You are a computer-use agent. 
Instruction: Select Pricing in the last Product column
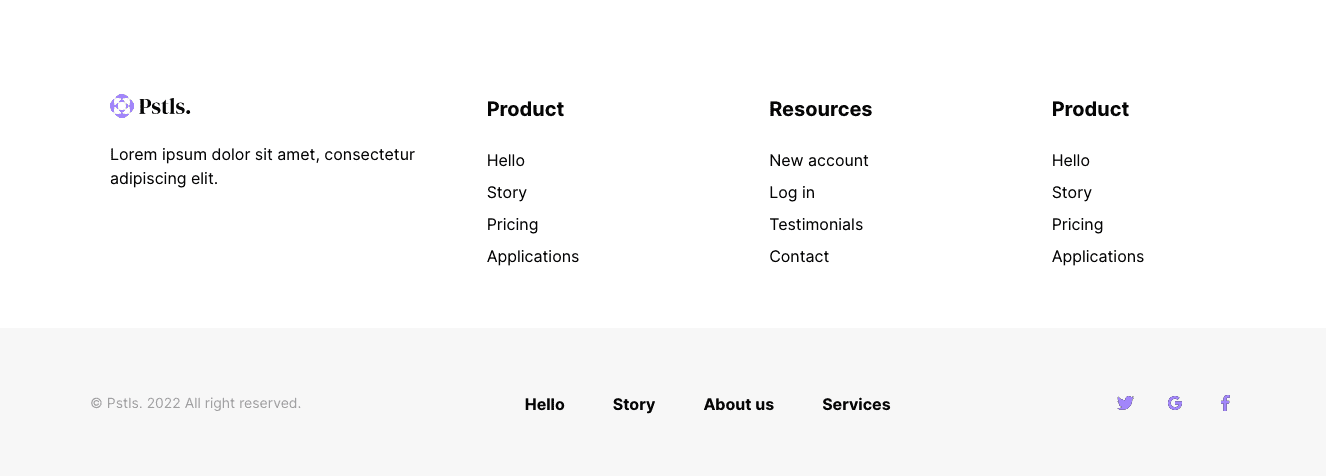(1078, 225)
